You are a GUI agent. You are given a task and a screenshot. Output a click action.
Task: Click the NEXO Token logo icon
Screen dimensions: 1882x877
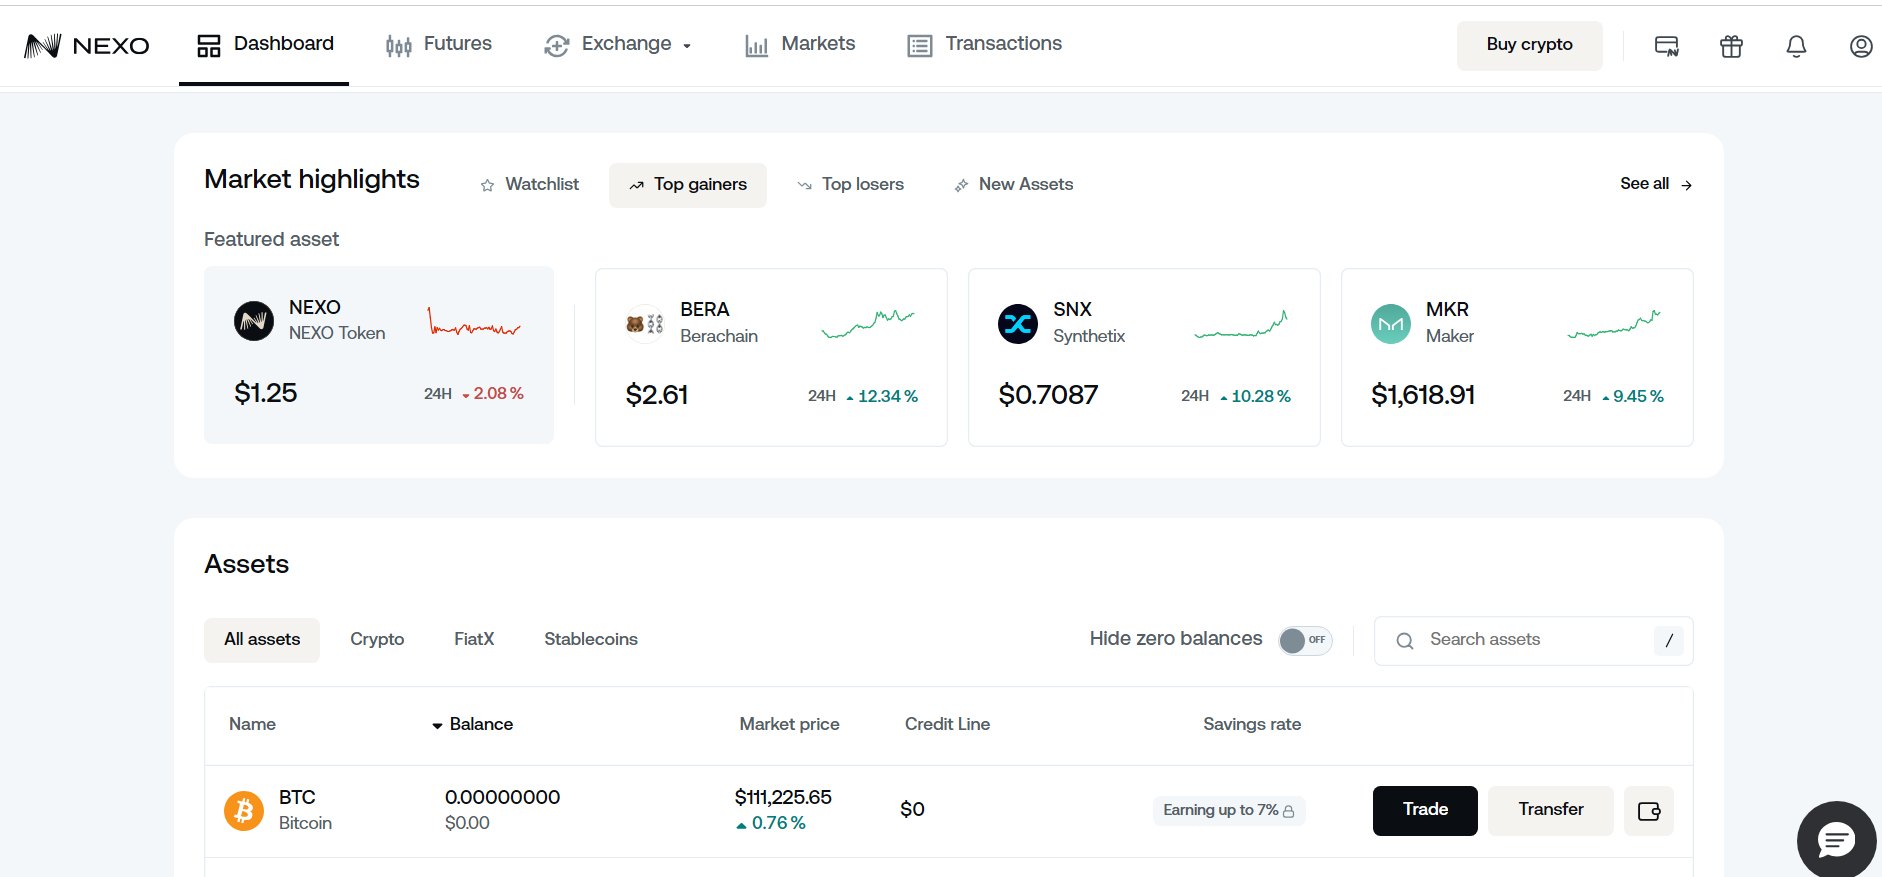[254, 321]
